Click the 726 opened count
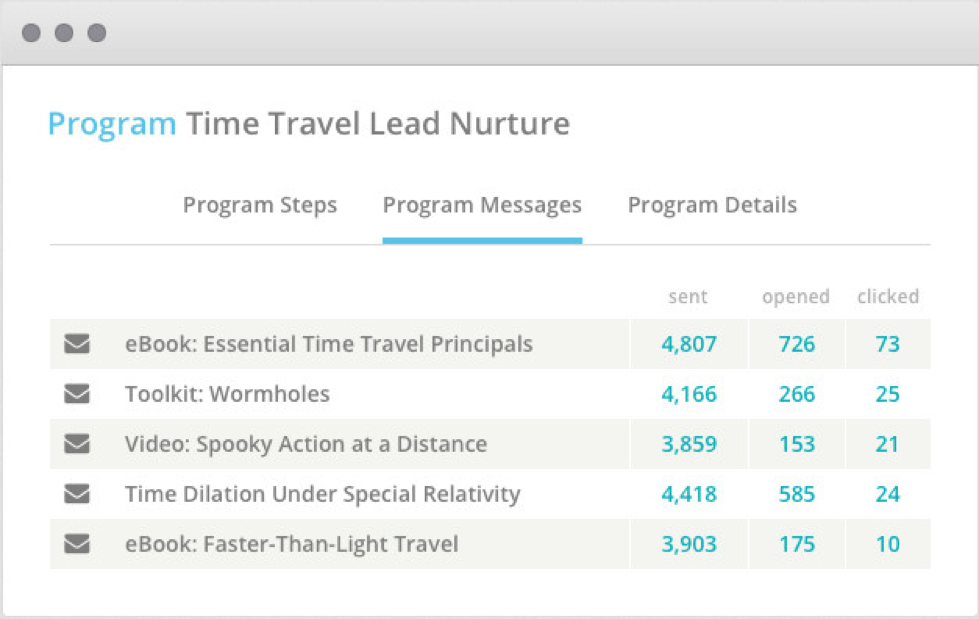The height and width of the screenshot is (619, 979). coord(797,344)
